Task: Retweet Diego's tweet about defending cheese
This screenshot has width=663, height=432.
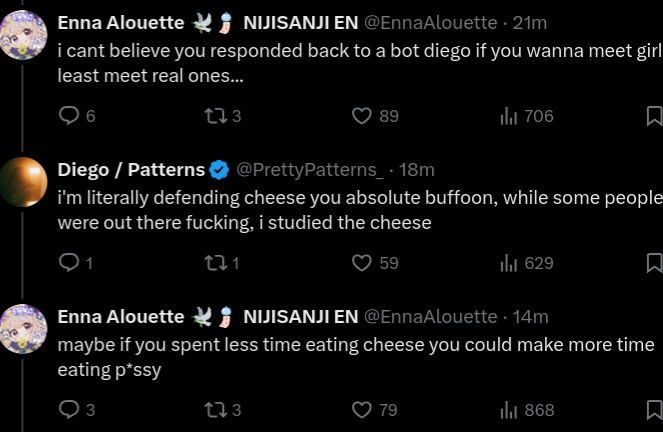Action: [x=213, y=263]
